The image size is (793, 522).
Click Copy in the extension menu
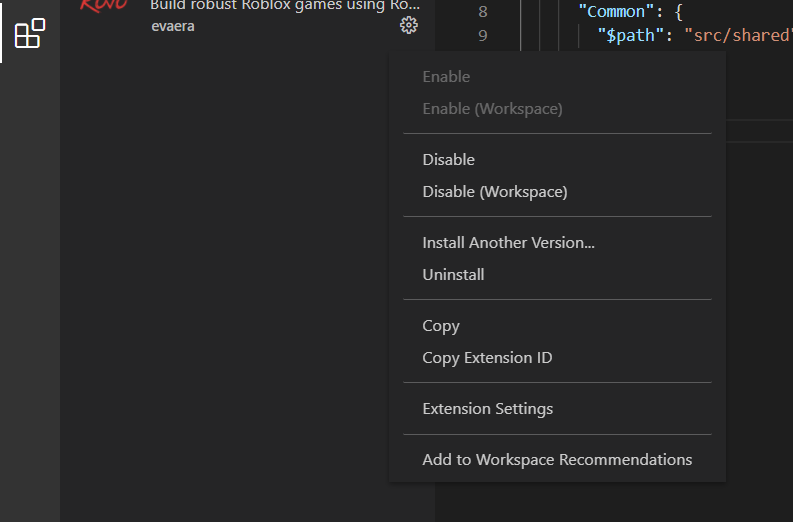[x=441, y=326]
